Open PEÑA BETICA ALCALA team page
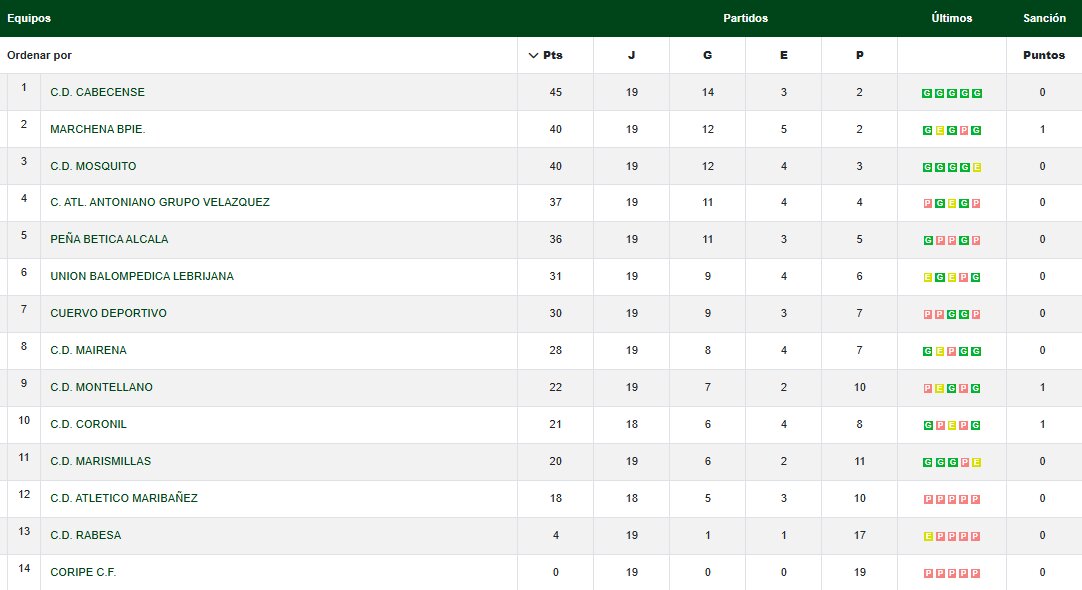Image resolution: width=1082 pixels, height=590 pixels. pyautogui.click(x=109, y=239)
